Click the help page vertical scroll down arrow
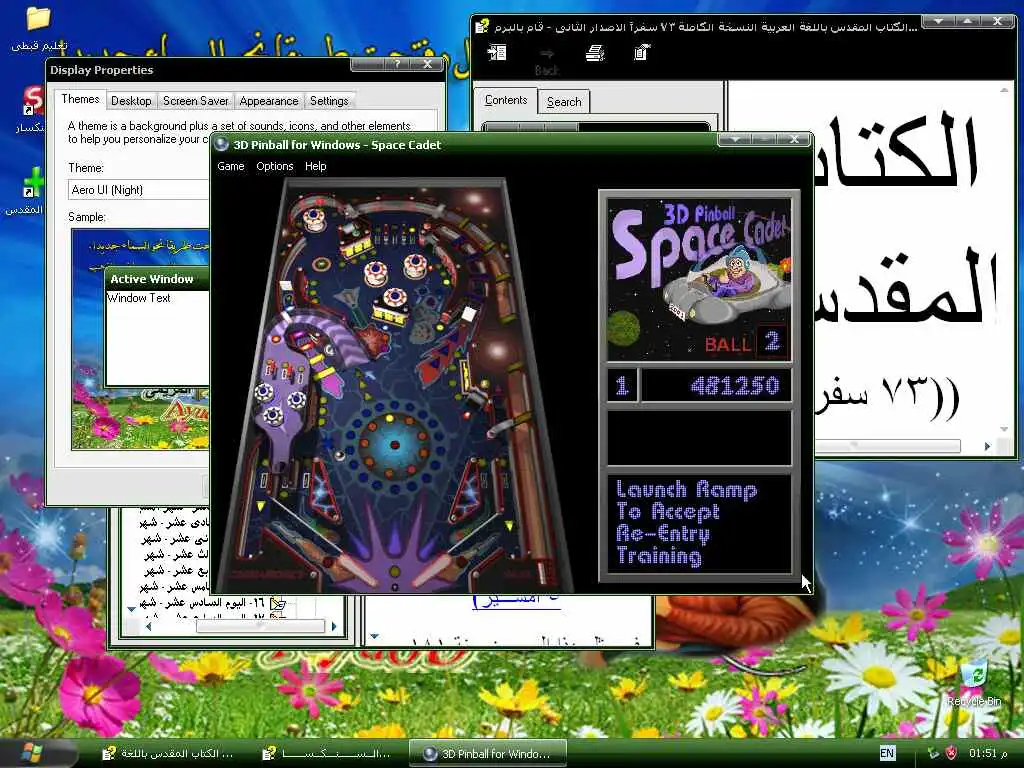The width and height of the screenshot is (1024, 768). (x=1004, y=429)
